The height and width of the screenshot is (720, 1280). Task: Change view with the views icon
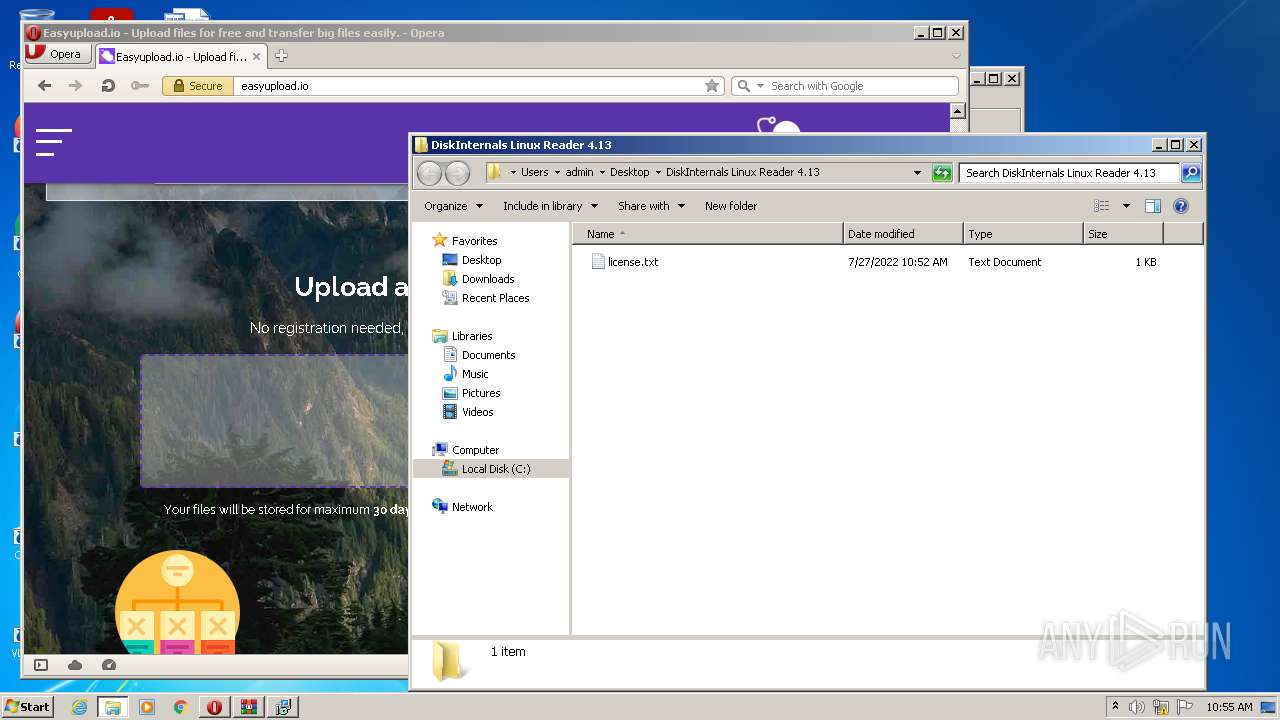(1101, 206)
